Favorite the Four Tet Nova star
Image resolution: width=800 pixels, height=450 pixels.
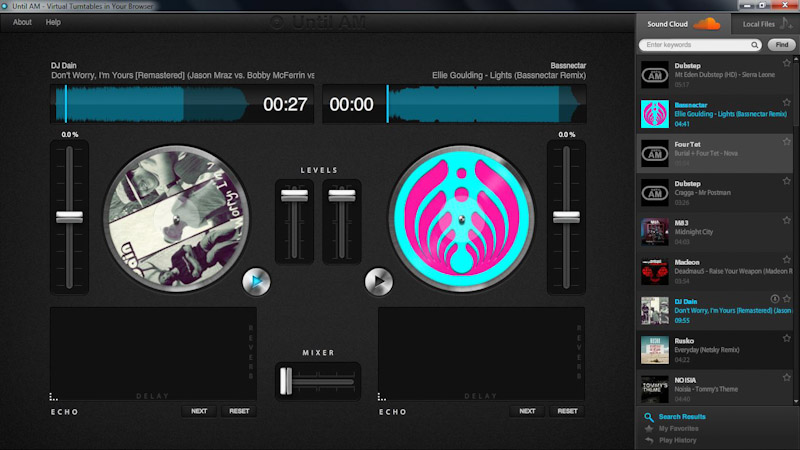pyautogui.click(x=786, y=142)
